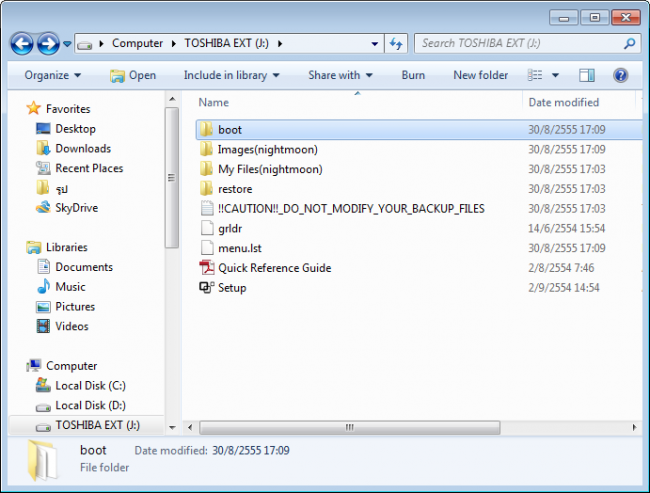Viewport: 650px width, 493px height.
Task: Click navigation pane vertical scrollbar thumb
Action: (172, 177)
